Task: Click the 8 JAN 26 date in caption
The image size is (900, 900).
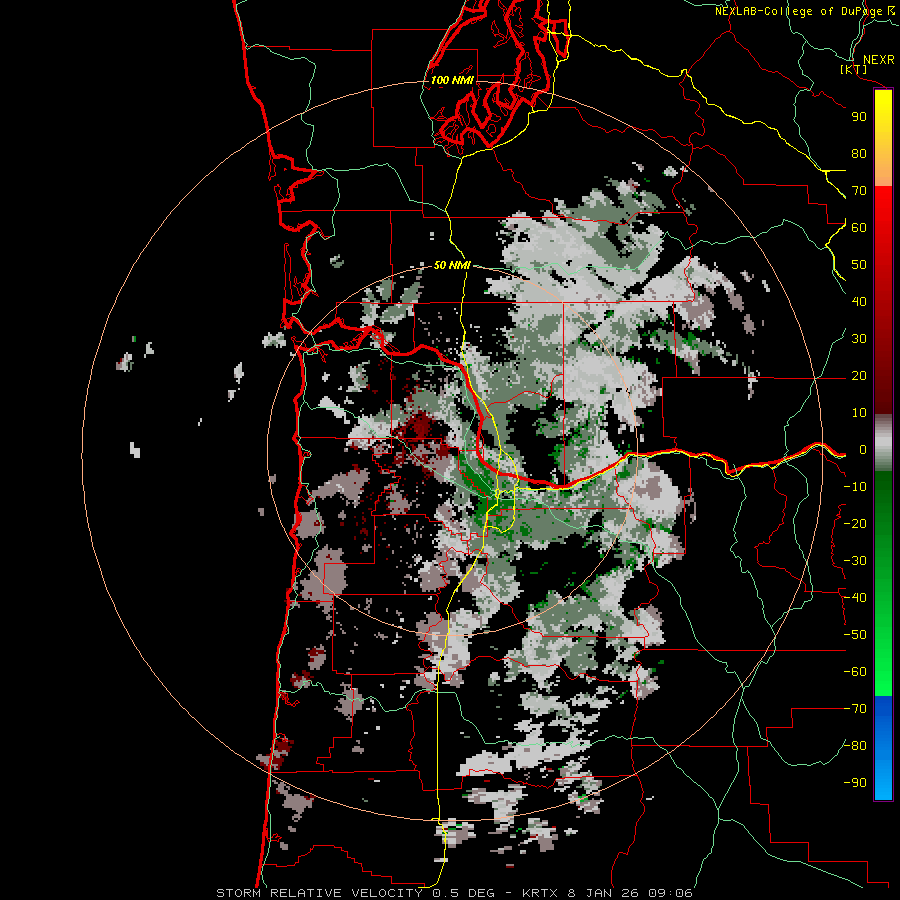Action: 604,893
